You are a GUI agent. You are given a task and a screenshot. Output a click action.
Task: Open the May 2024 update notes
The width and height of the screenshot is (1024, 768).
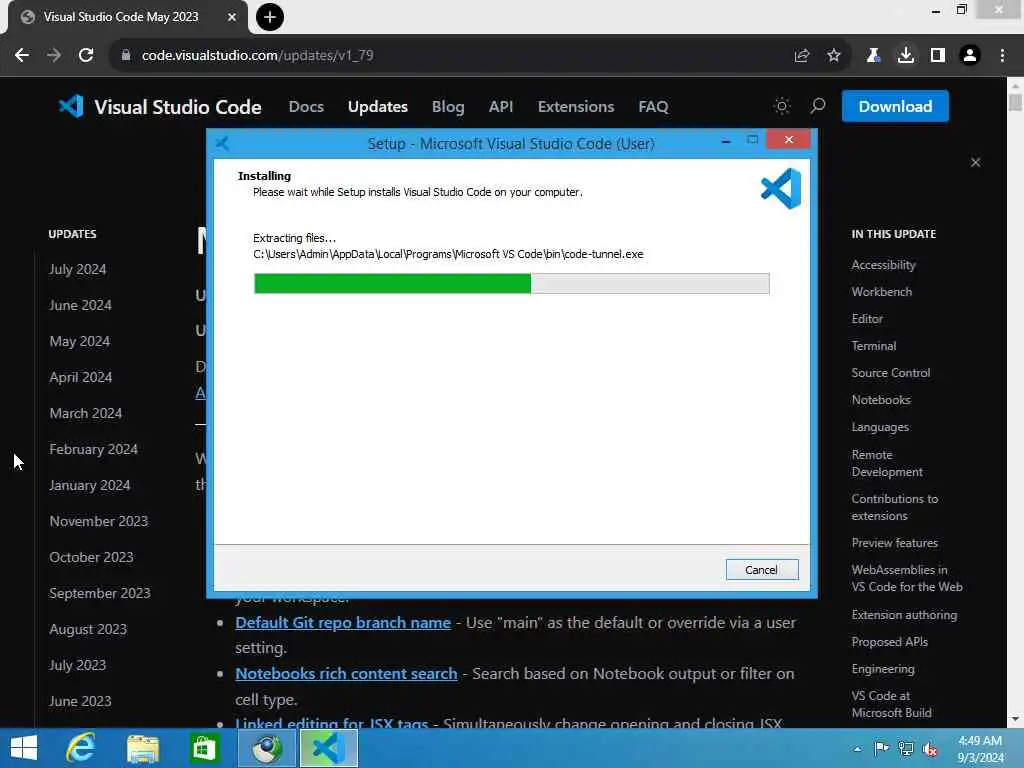tap(79, 341)
